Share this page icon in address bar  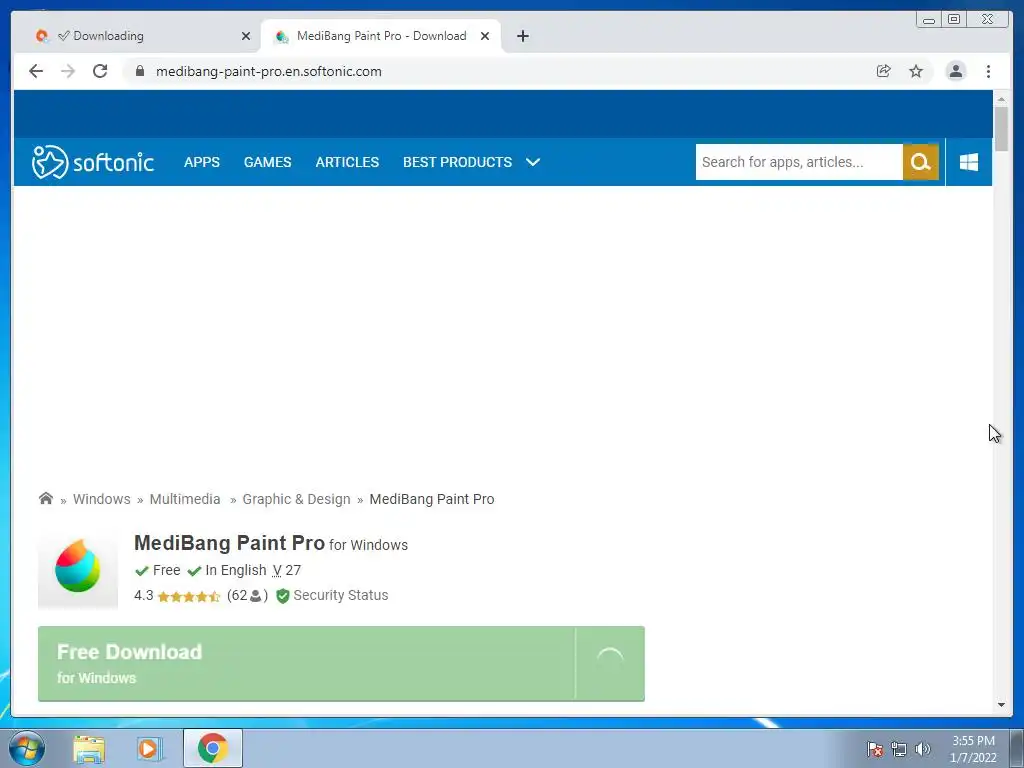point(884,71)
